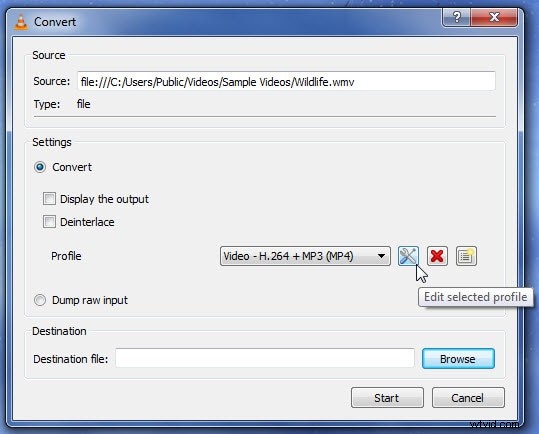This screenshot has width=539, height=434.
Task: Create a new profile with list icon
Action: click(x=466, y=256)
